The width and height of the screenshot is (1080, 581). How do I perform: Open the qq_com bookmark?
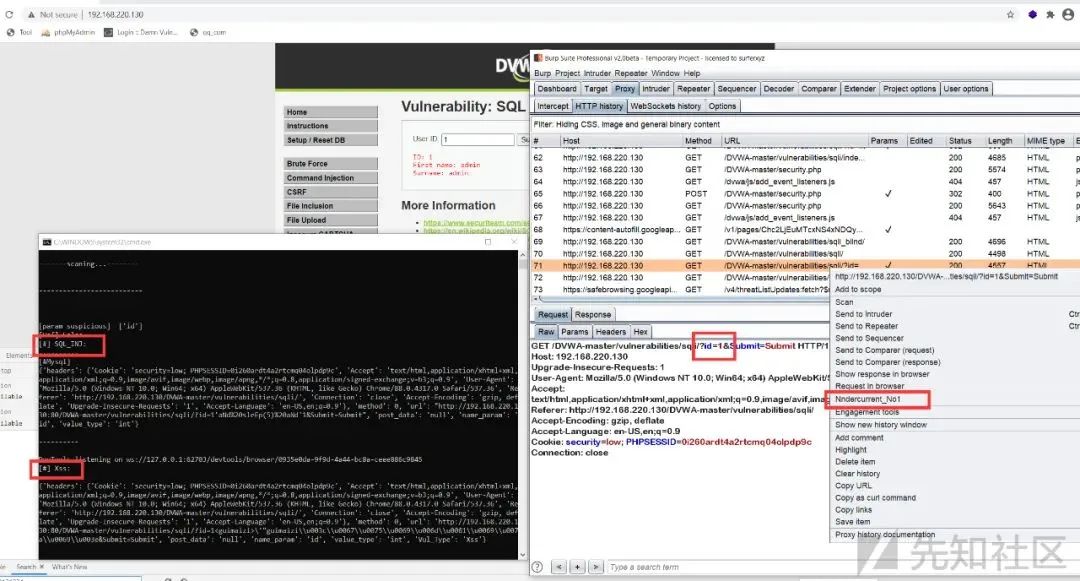click(x=208, y=32)
